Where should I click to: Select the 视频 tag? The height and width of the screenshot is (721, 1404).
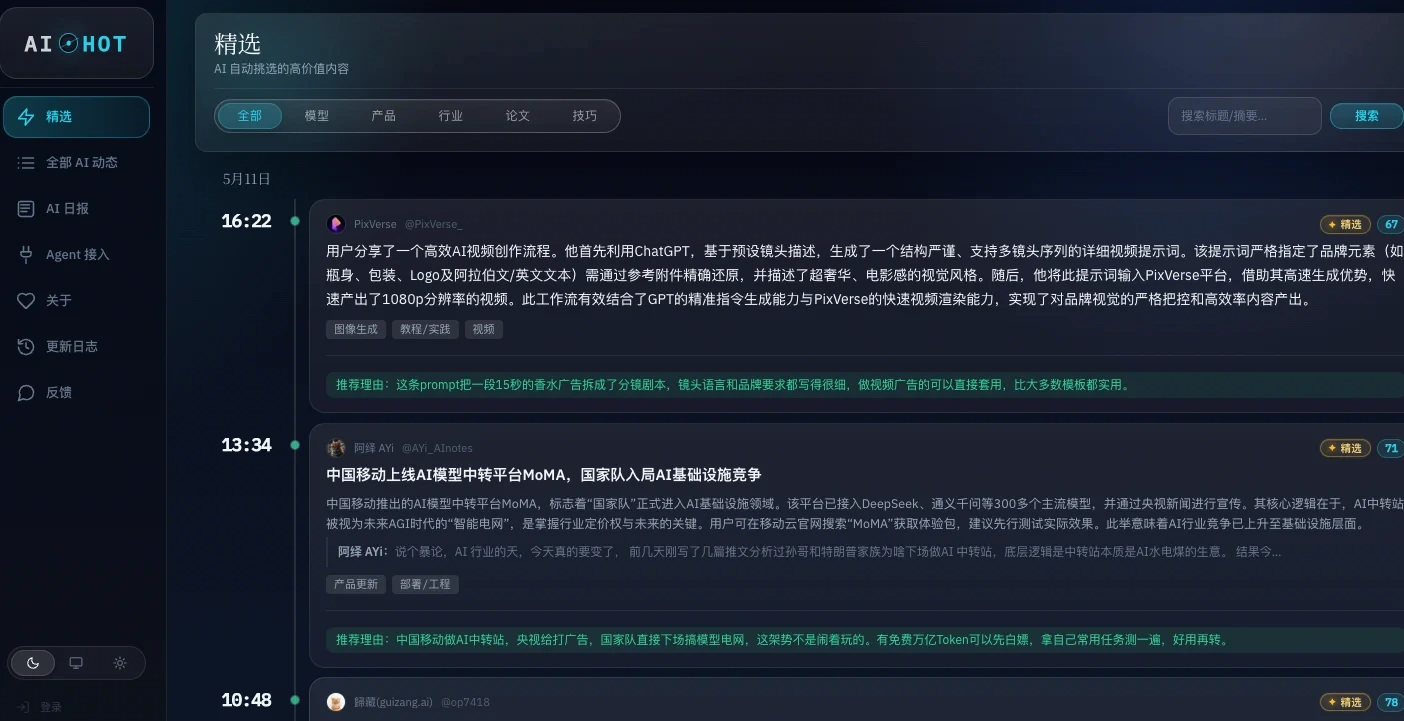[x=484, y=329]
